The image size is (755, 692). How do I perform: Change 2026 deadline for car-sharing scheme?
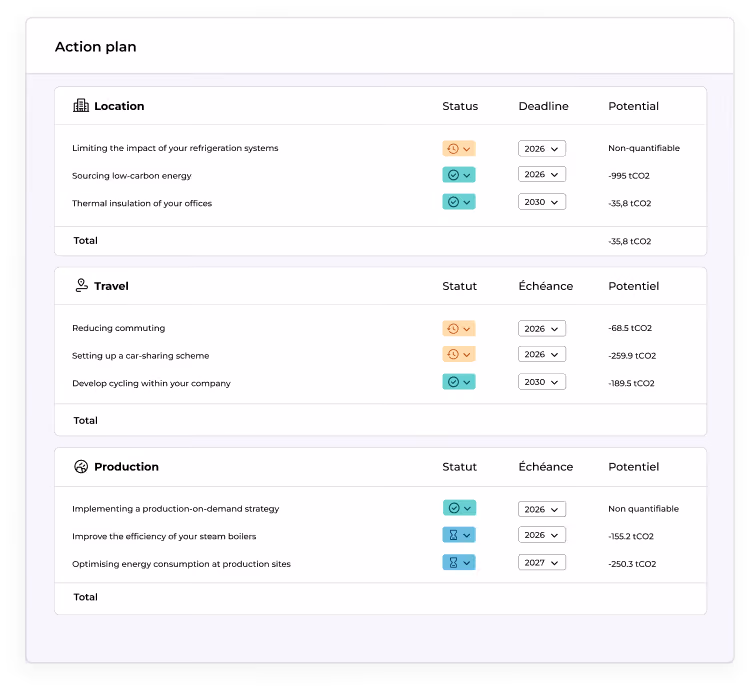pyautogui.click(x=542, y=354)
